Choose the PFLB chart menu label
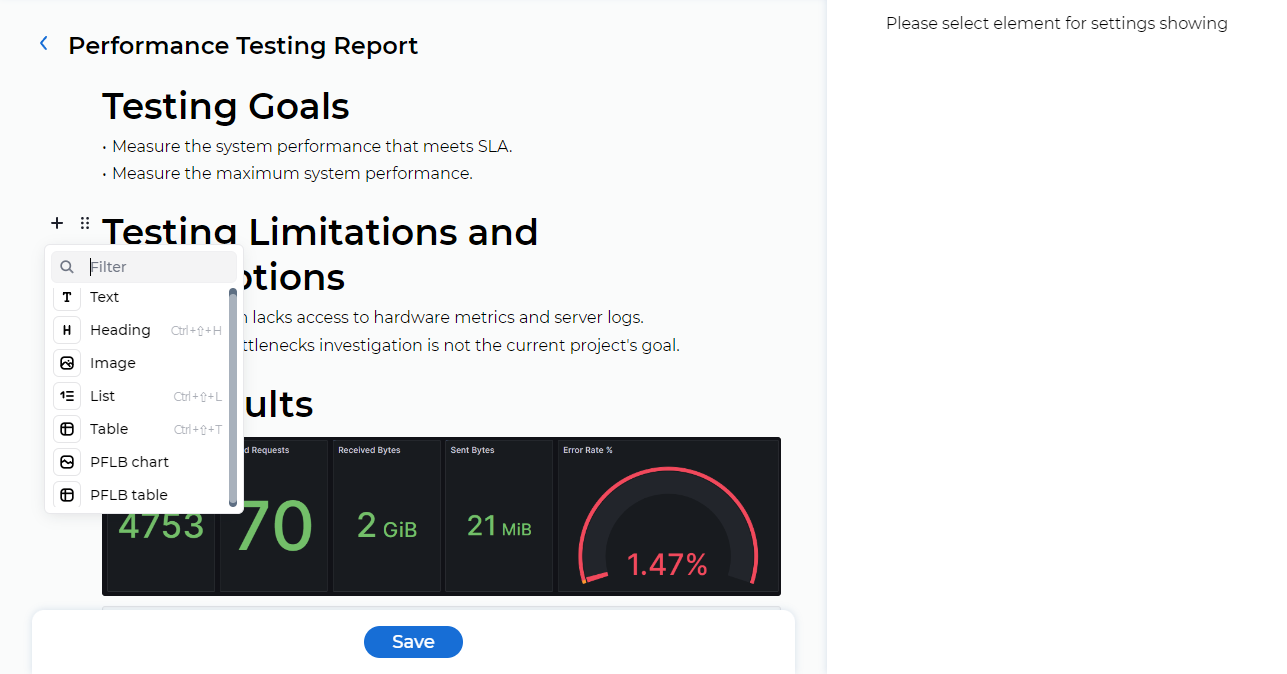The width and height of the screenshot is (1287, 674). point(129,462)
